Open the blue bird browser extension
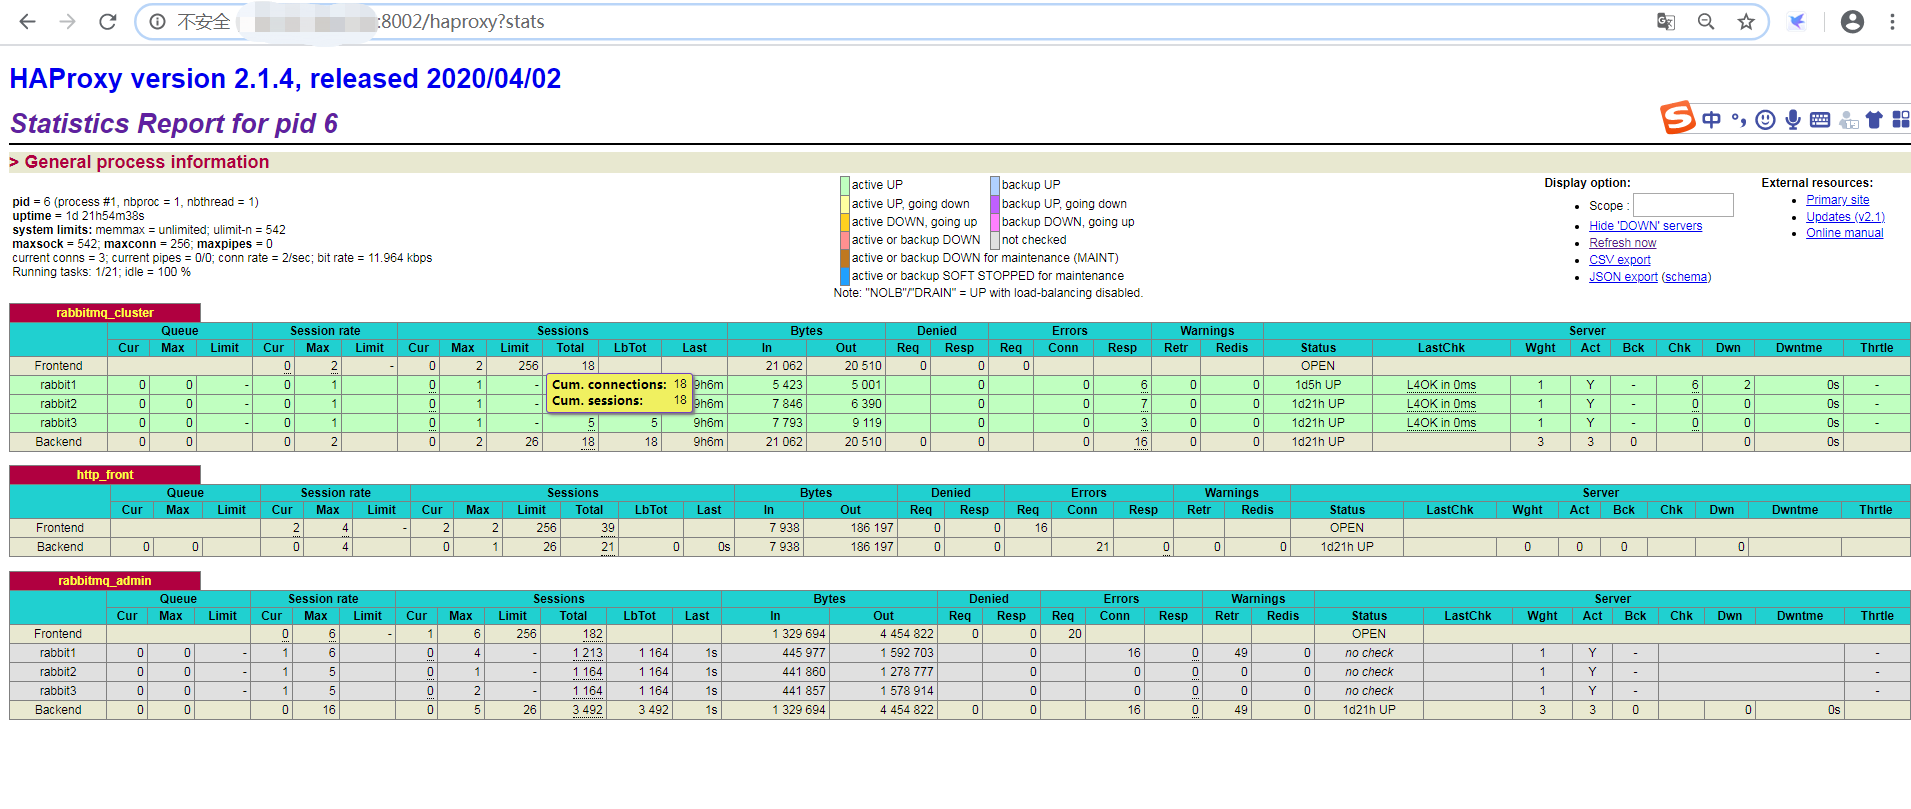Screen dimensions: 1911x809 [x=1797, y=21]
